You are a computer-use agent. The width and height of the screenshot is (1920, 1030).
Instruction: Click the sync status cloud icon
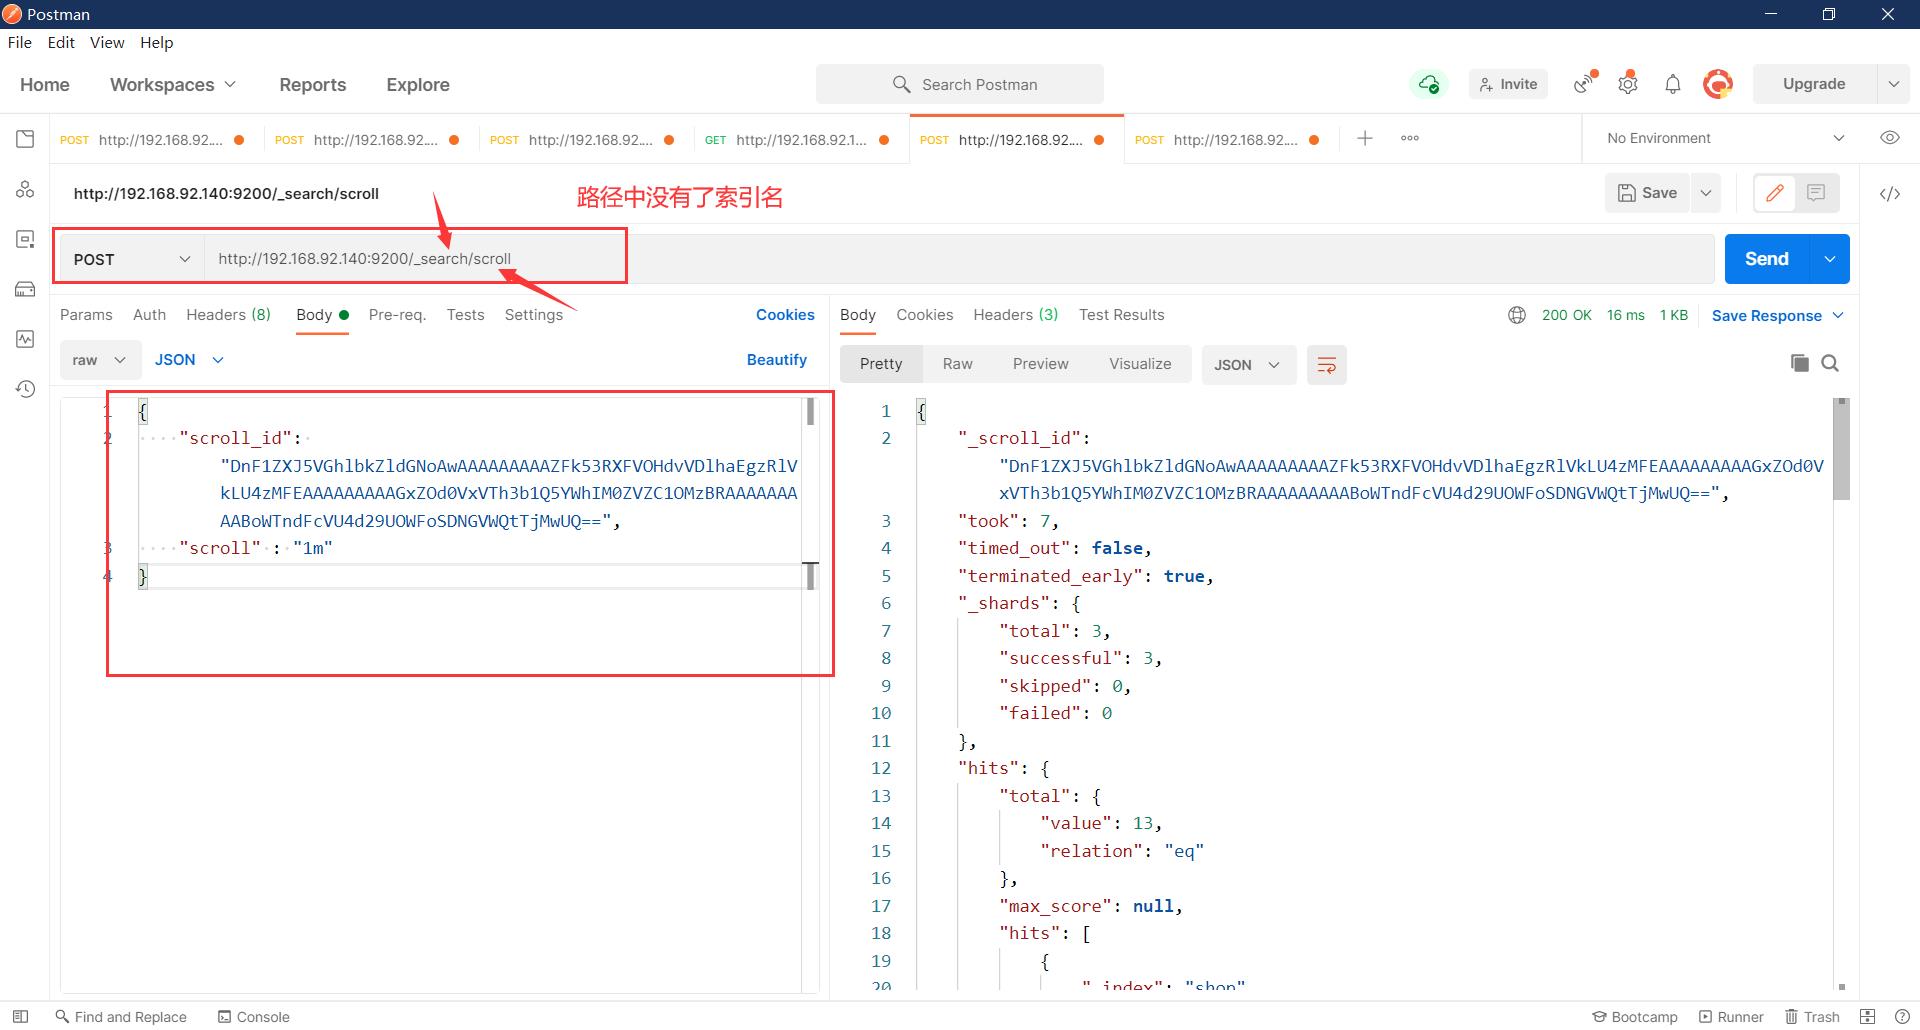[x=1429, y=84]
